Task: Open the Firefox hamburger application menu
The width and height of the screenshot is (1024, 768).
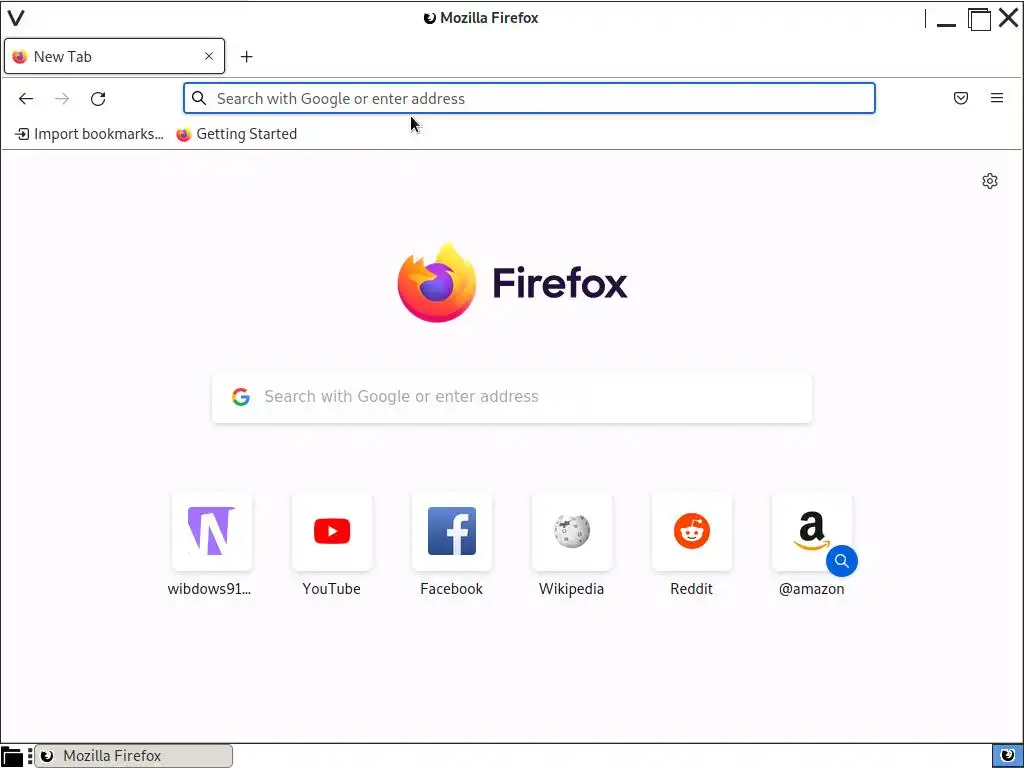Action: coord(997,98)
